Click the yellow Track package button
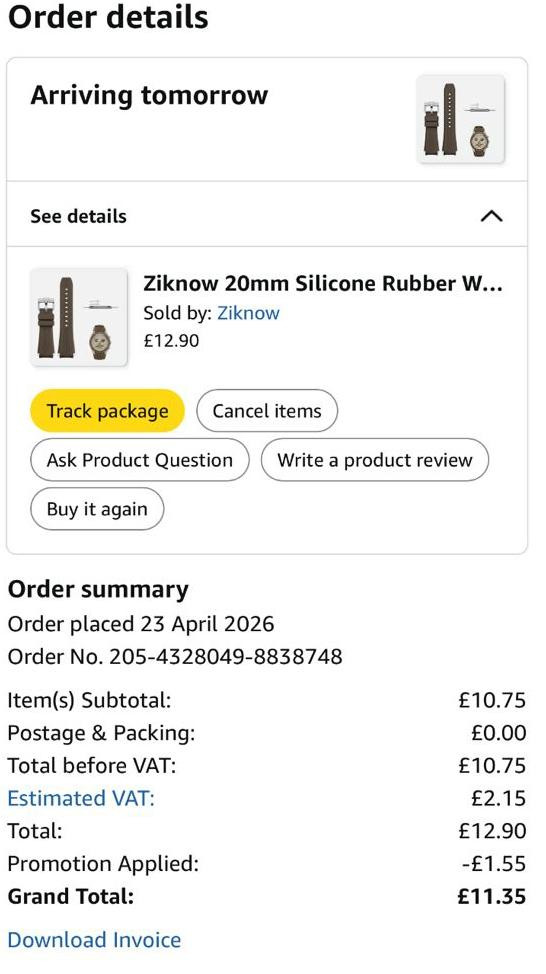The height and width of the screenshot is (974, 546). click(107, 411)
